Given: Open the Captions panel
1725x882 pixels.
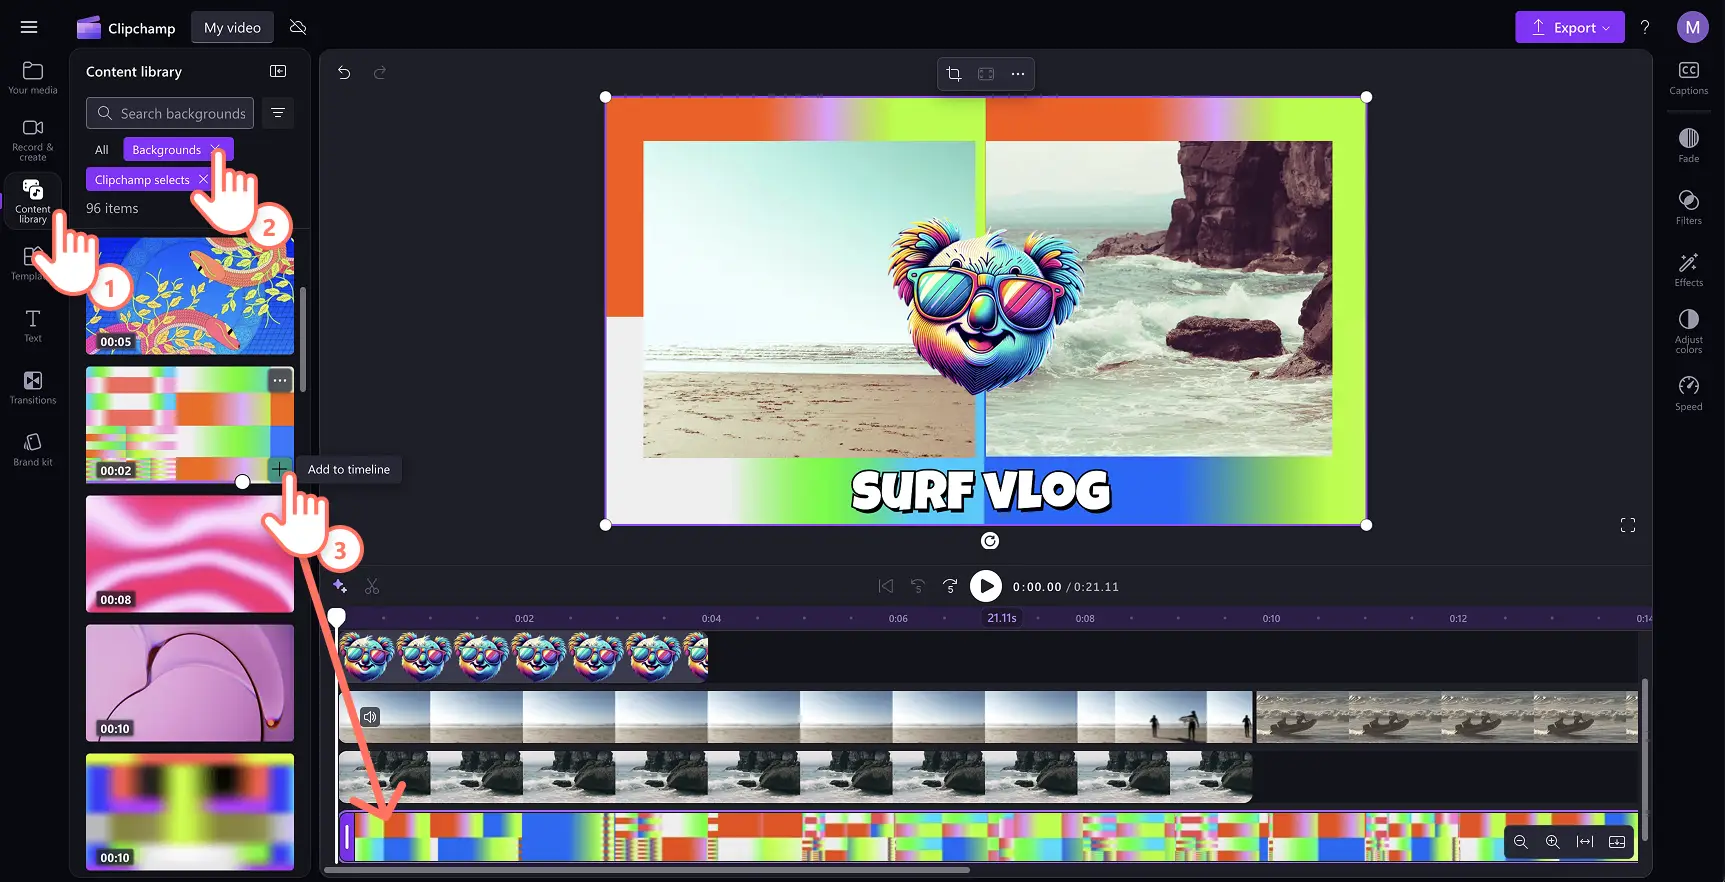Looking at the screenshot, I should point(1689,78).
